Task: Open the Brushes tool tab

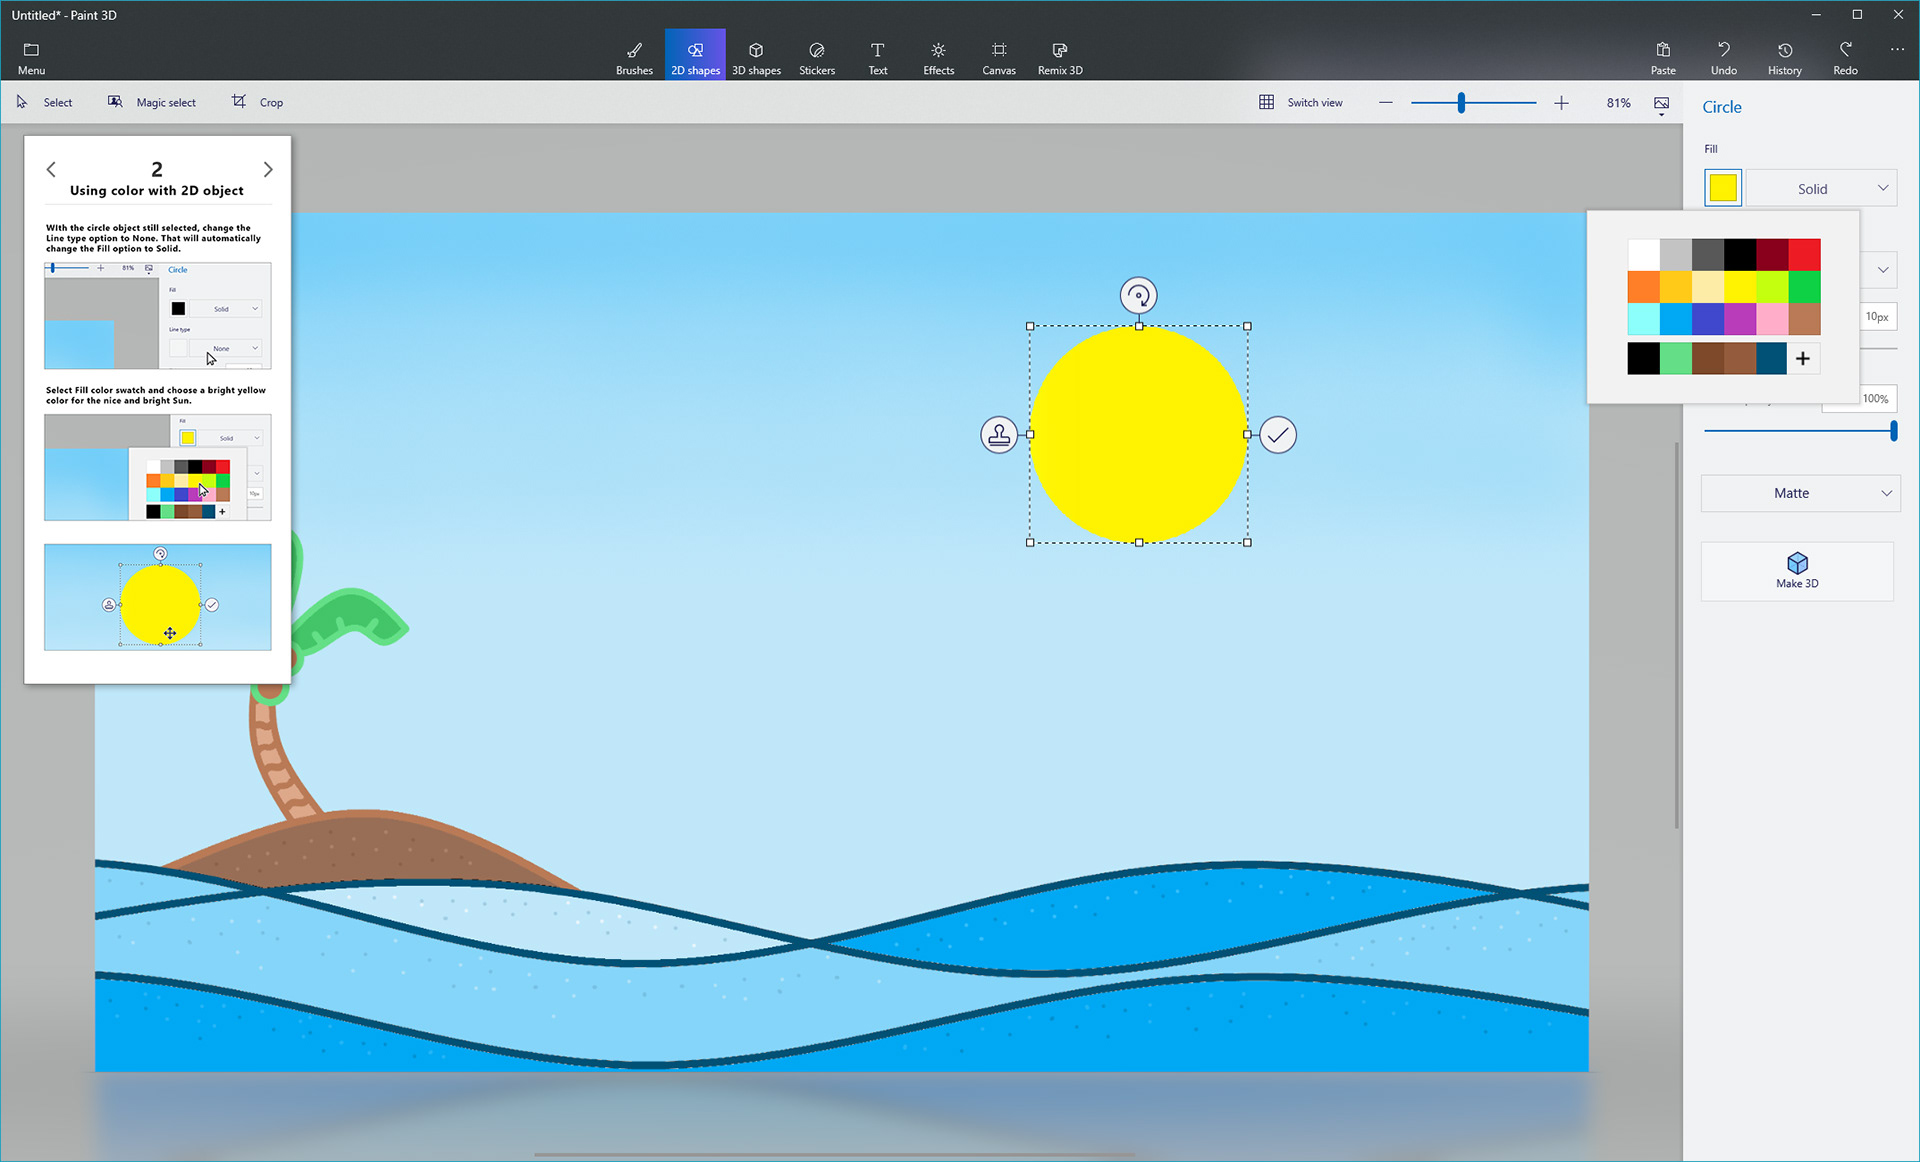Action: click(634, 58)
